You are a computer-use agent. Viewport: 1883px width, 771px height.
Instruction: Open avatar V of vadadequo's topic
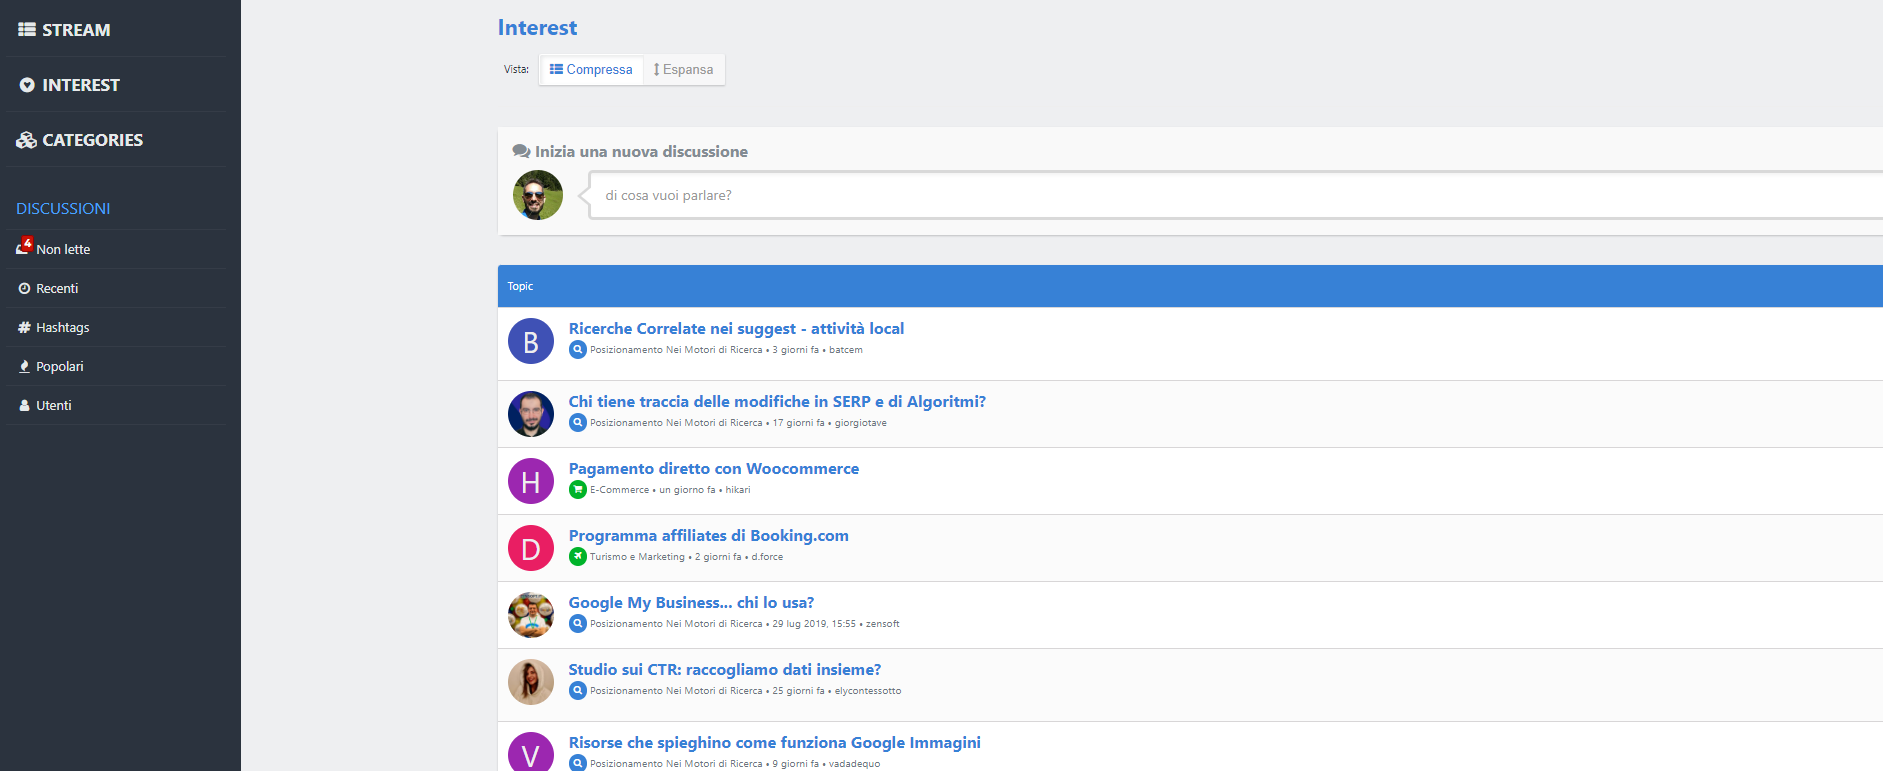point(531,752)
